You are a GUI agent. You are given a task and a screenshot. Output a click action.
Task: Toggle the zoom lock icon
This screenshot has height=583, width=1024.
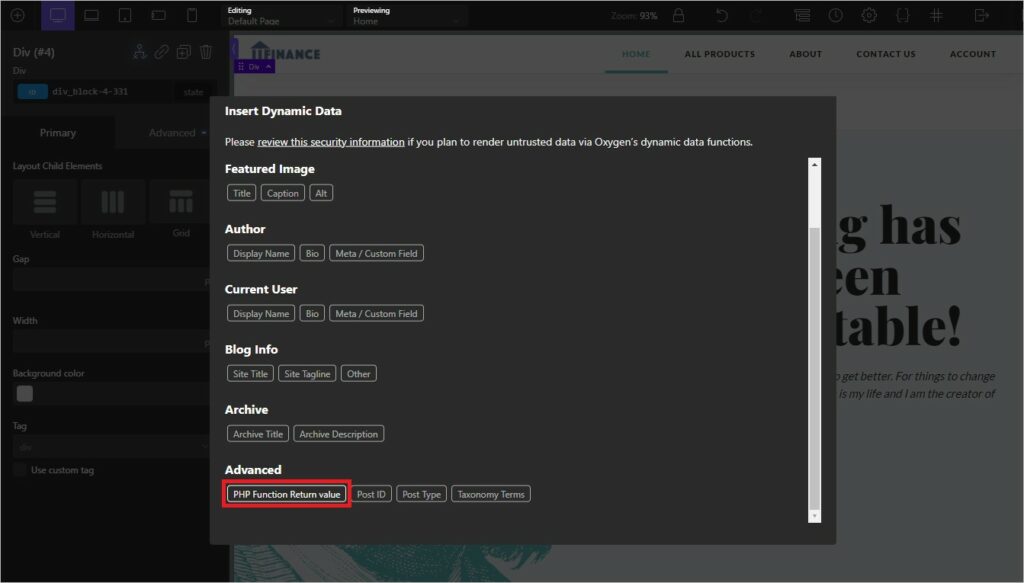pyautogui.click(x=679, y=16)
